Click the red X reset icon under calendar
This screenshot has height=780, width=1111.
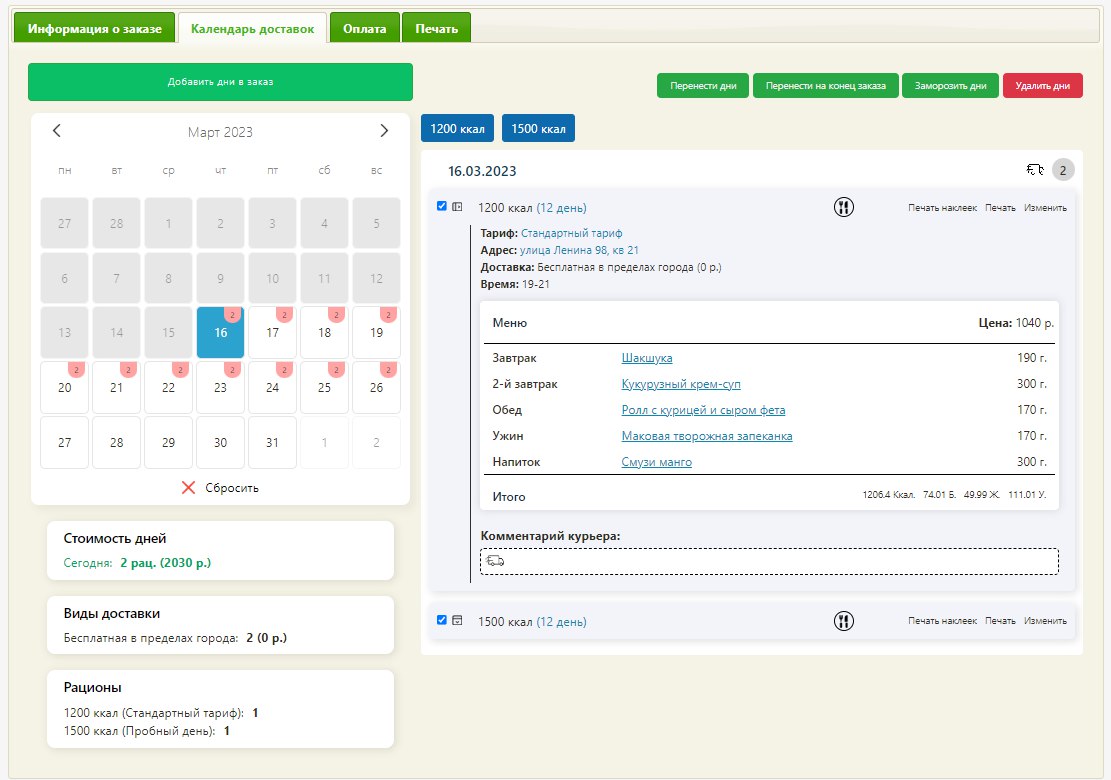pyautogui.click(x=188, y=488)
